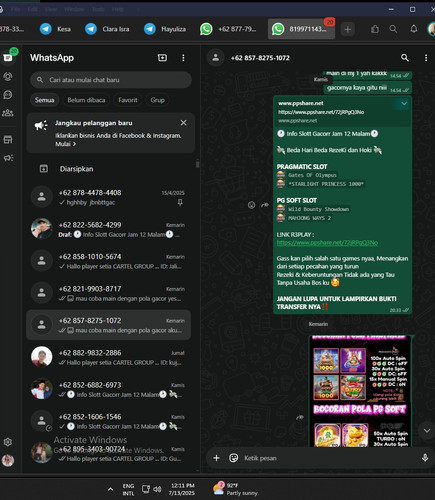The width and height of the screenshot is (435, 500).
Task: Open the Status icon in the sidebar
Action: point(8,77)
